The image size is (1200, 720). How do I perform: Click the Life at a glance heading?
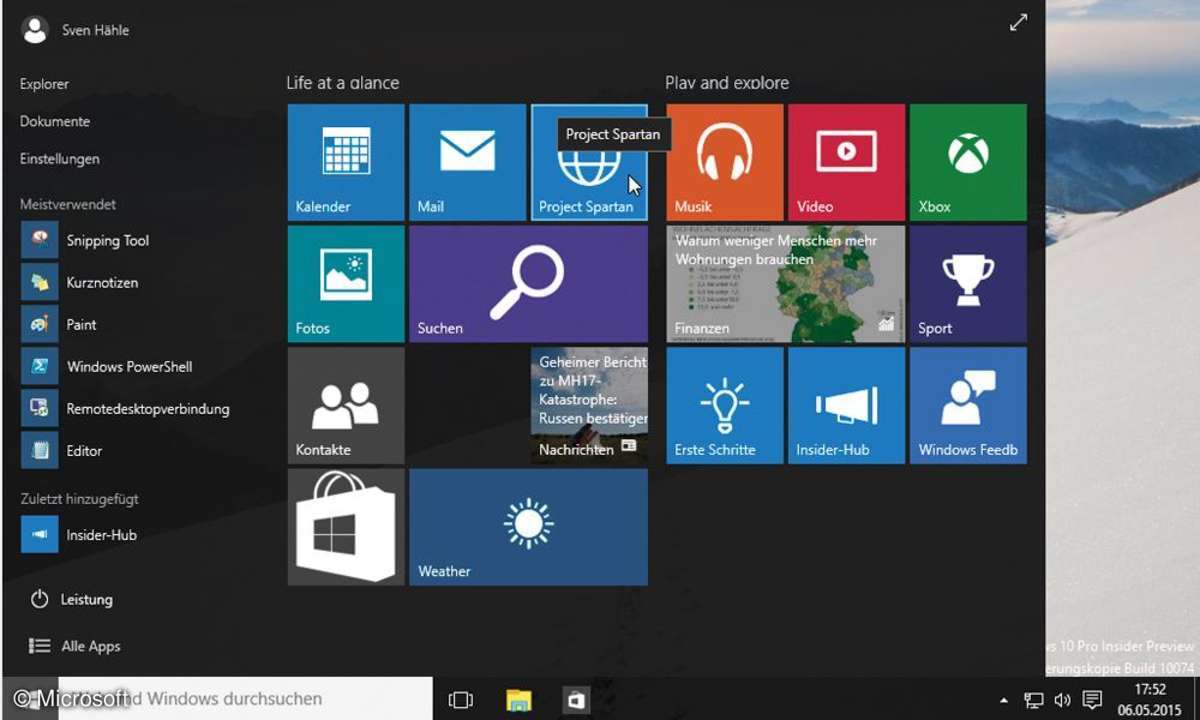(342, 83)
